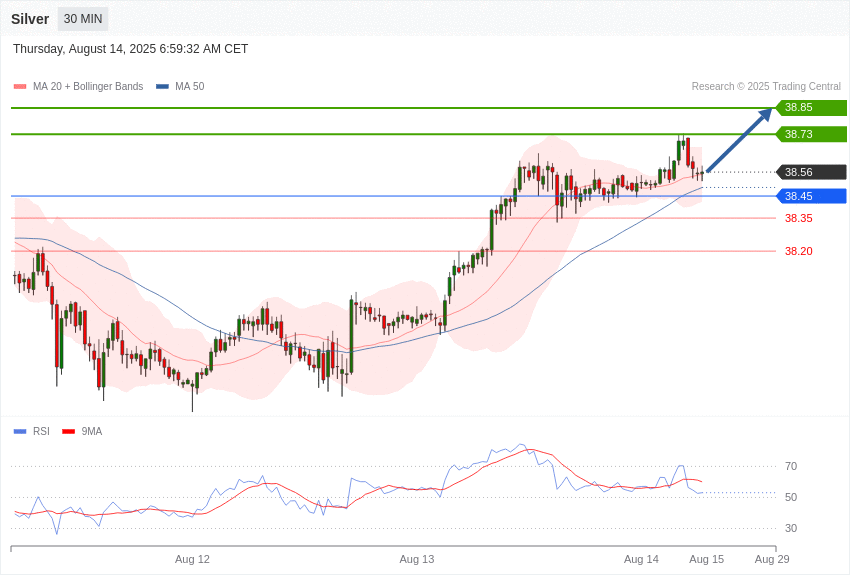Click the Aug 14 date axis label
The width and height of the screenshot is (850, 576).
pos(641,559)
